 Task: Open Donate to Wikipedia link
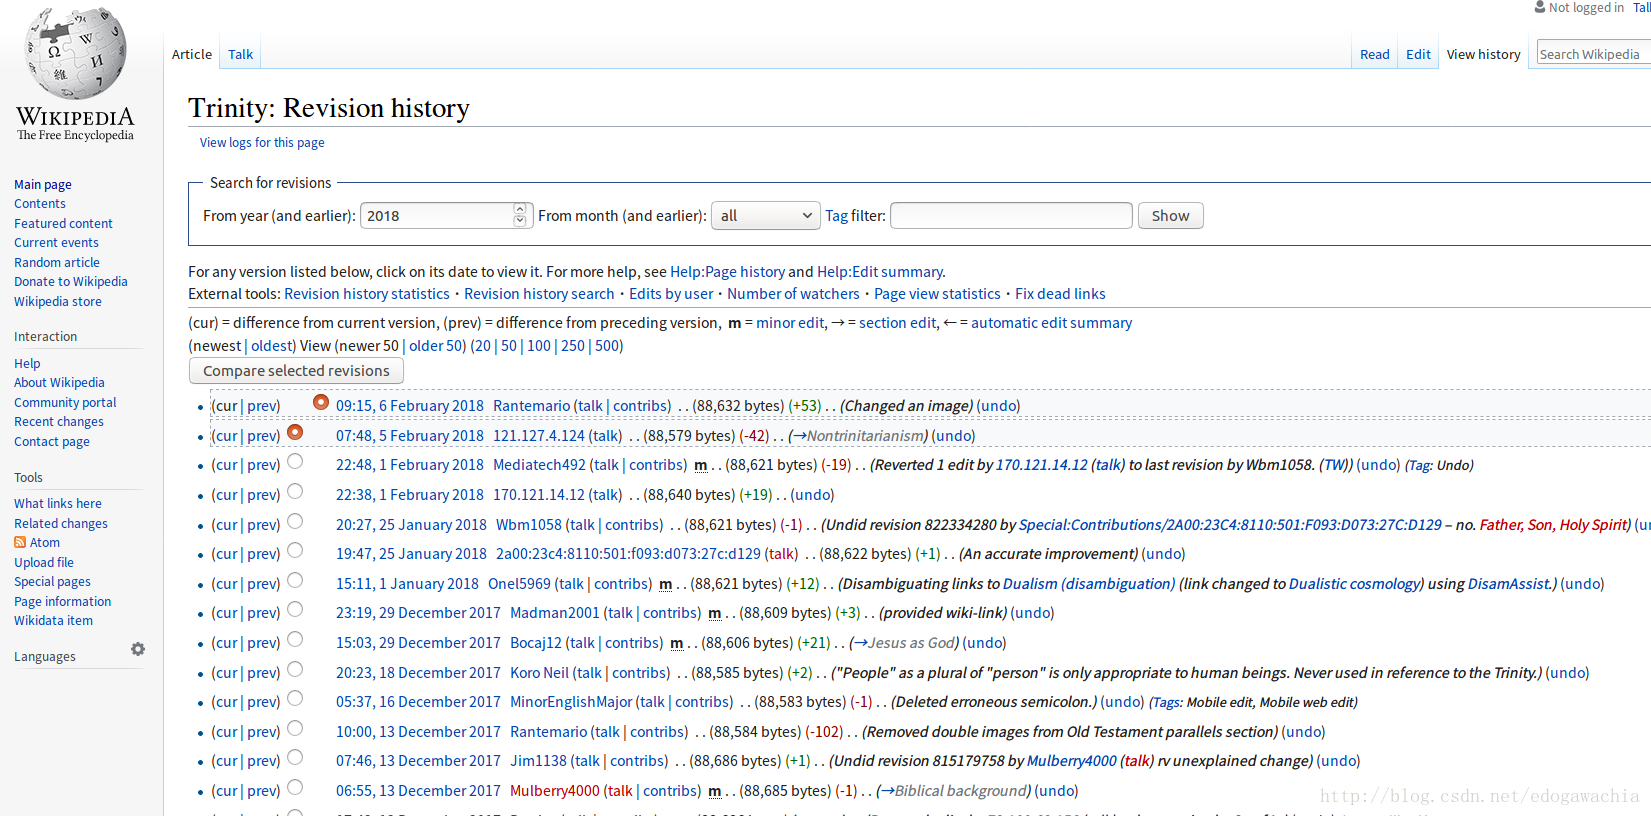71,281
